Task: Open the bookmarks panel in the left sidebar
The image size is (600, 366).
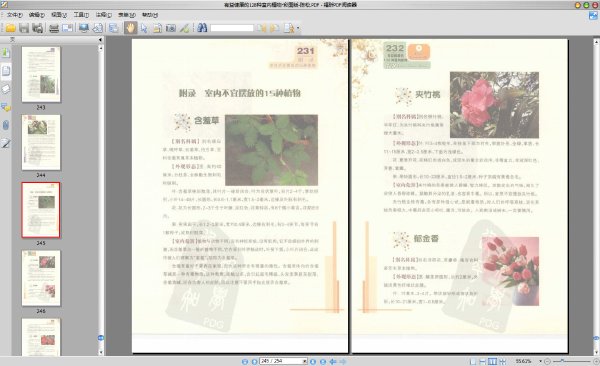Action: coord(6,52)
